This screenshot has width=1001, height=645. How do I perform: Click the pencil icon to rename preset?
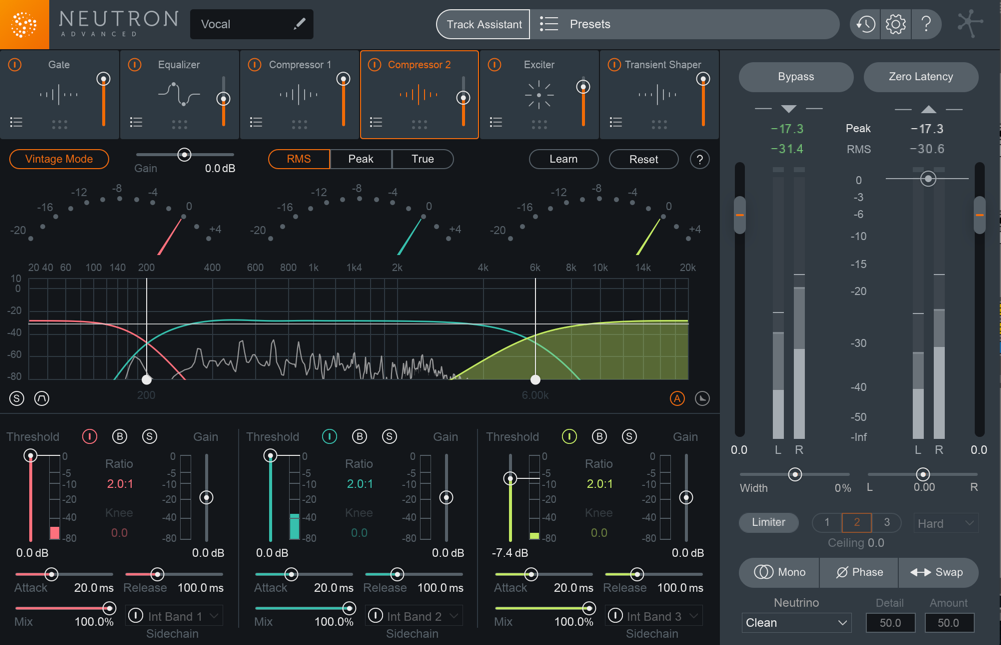pos(299,24)
